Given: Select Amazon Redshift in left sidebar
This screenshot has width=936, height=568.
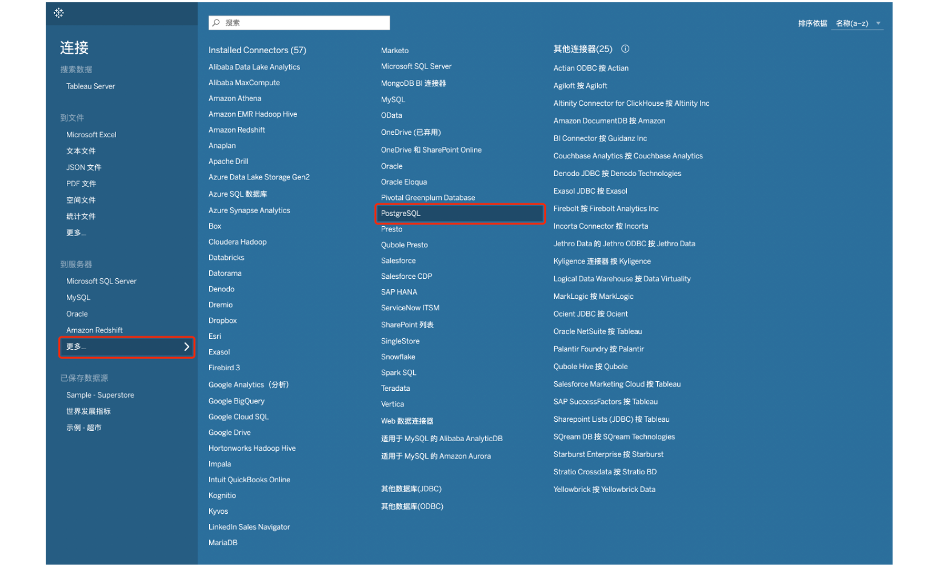Looking at the screenshot, I should (94, 330).
